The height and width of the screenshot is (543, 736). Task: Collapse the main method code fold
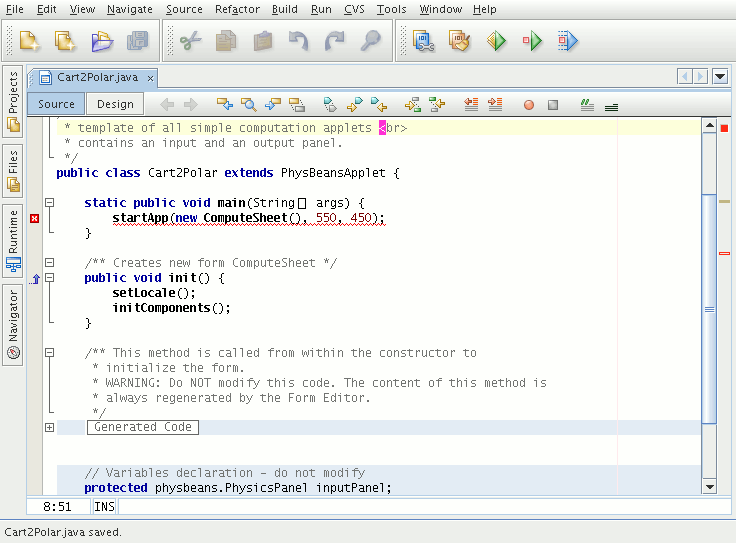coord(49,203)
